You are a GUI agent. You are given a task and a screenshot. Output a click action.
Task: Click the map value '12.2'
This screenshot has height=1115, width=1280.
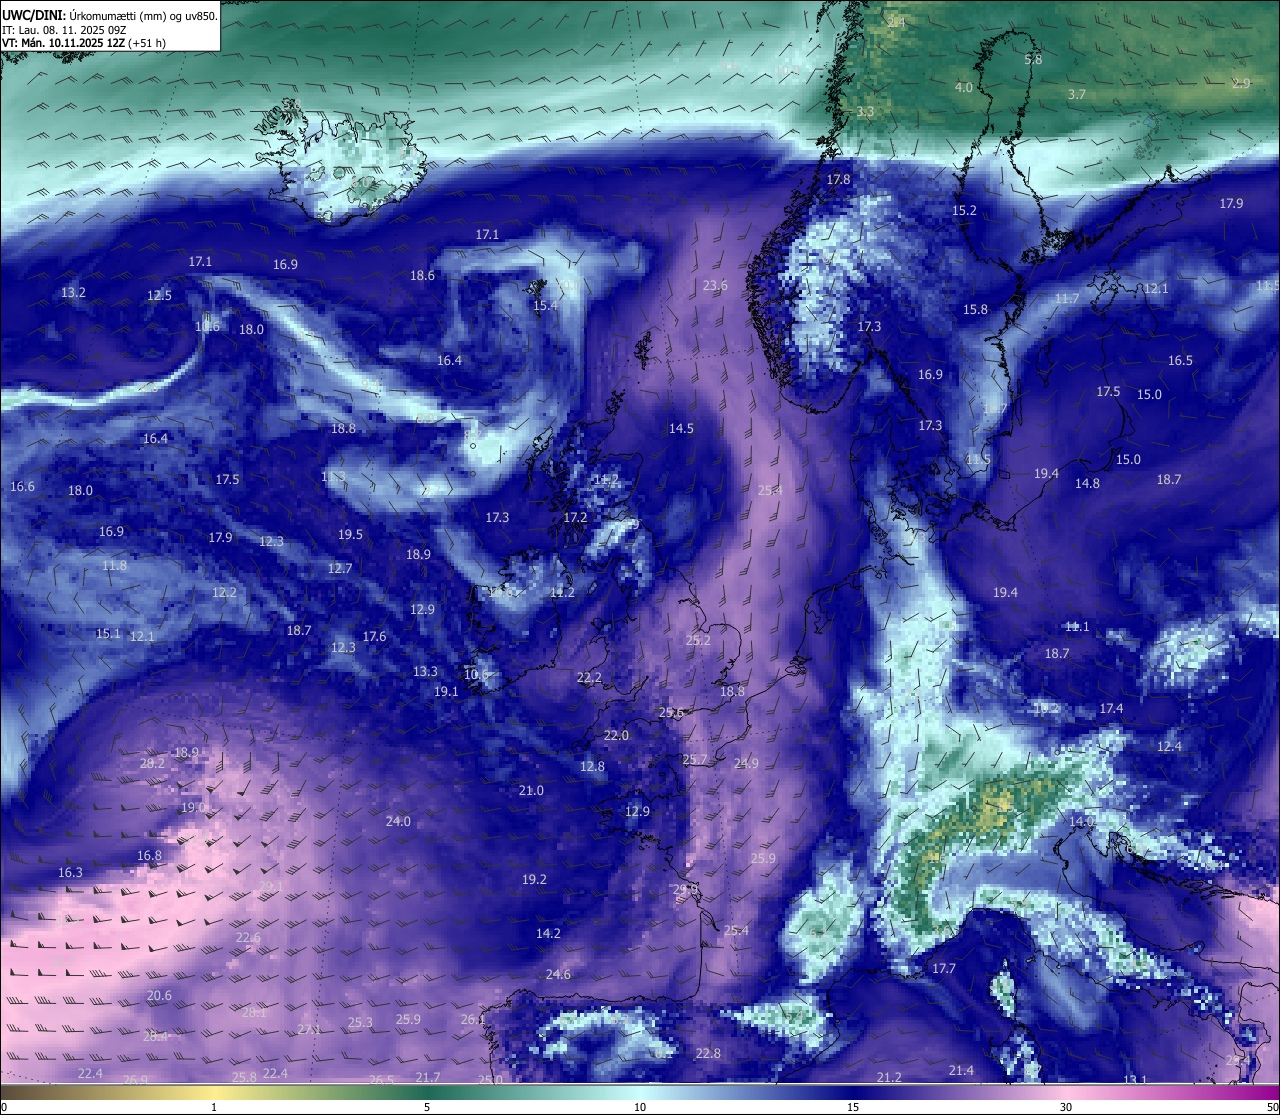tap(224, 592)
